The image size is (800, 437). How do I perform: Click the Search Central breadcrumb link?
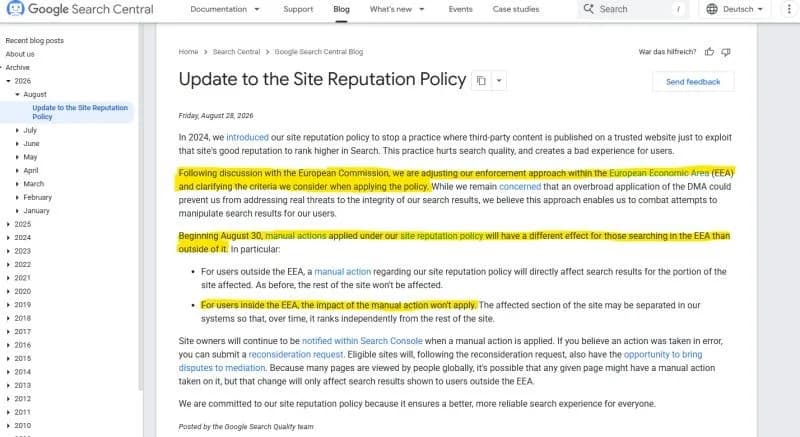coord(236,52)
